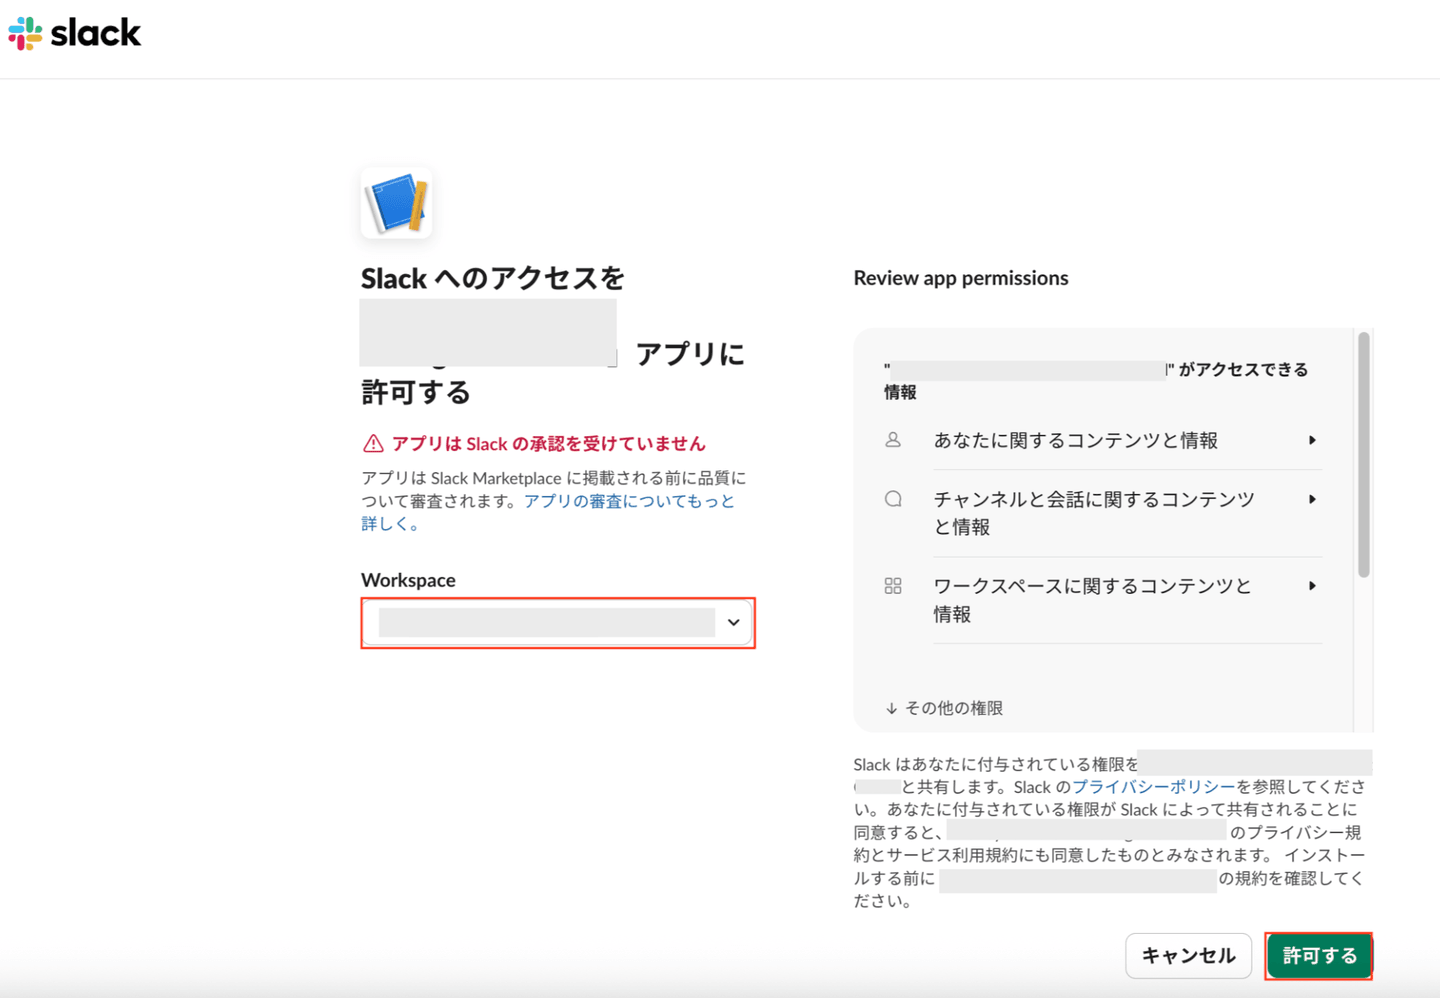Click the あなたに関するコンテンツと情報 row text
Screen dimensions: 1440x998
coord(1076,440)
